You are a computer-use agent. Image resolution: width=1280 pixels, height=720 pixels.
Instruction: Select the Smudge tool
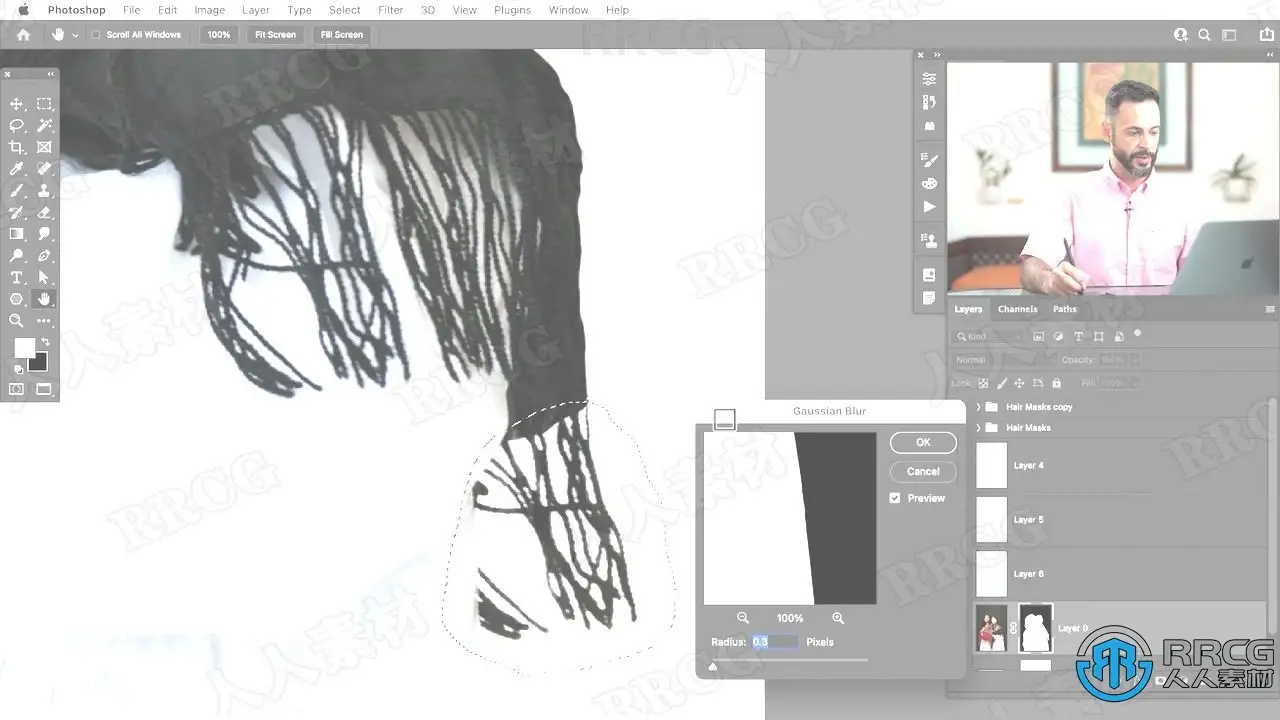click(44, 234)
